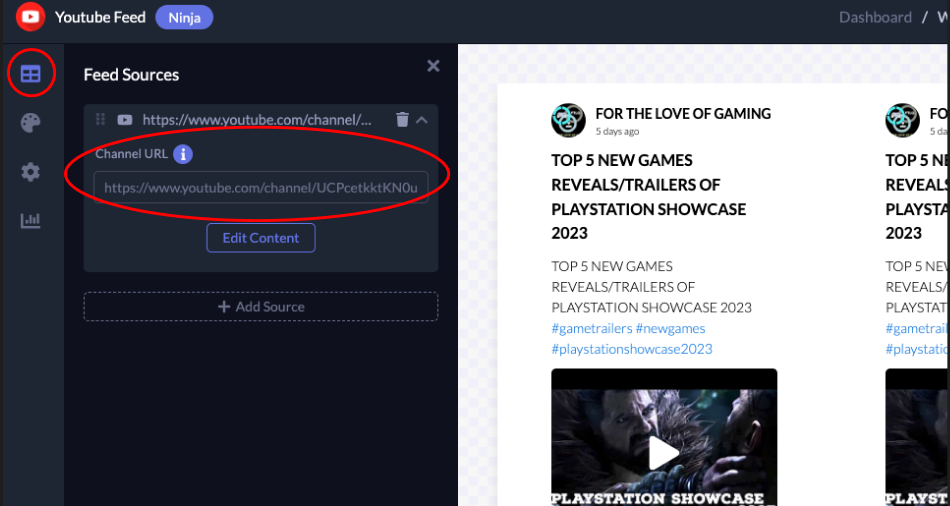950x506 pixels.
Task: Grab the source drag handle
Action: pos(100,120)
